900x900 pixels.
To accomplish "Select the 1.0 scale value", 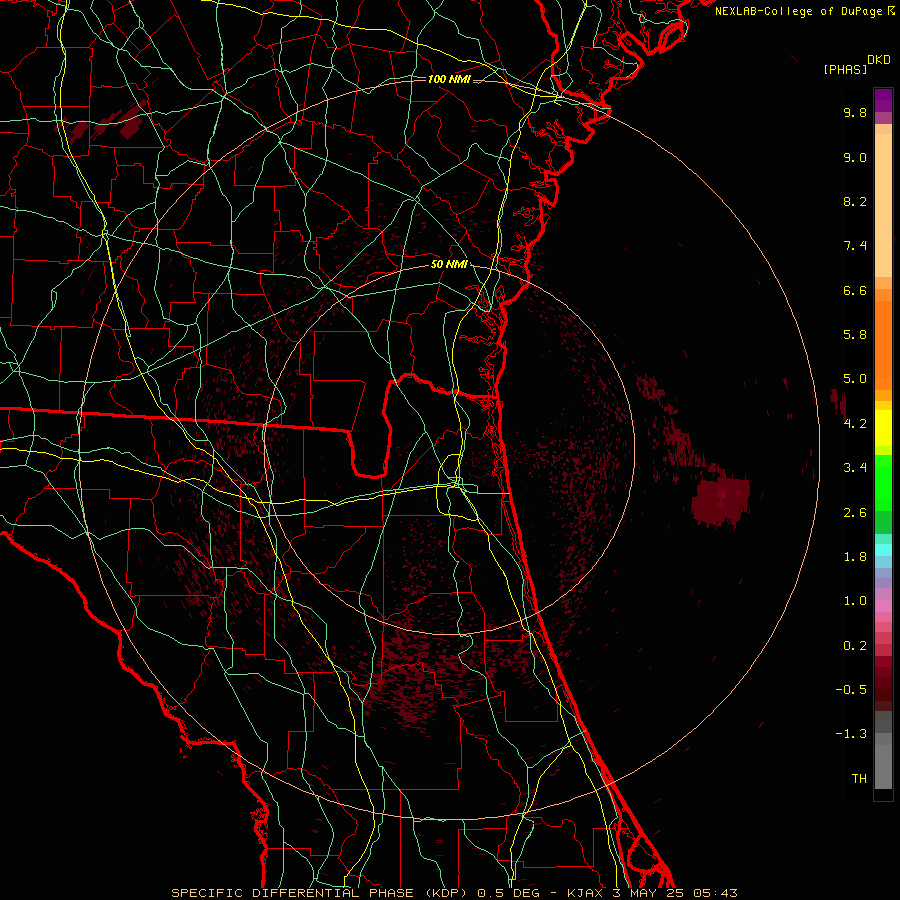I will pyautogui.click(x=855, y=601).
